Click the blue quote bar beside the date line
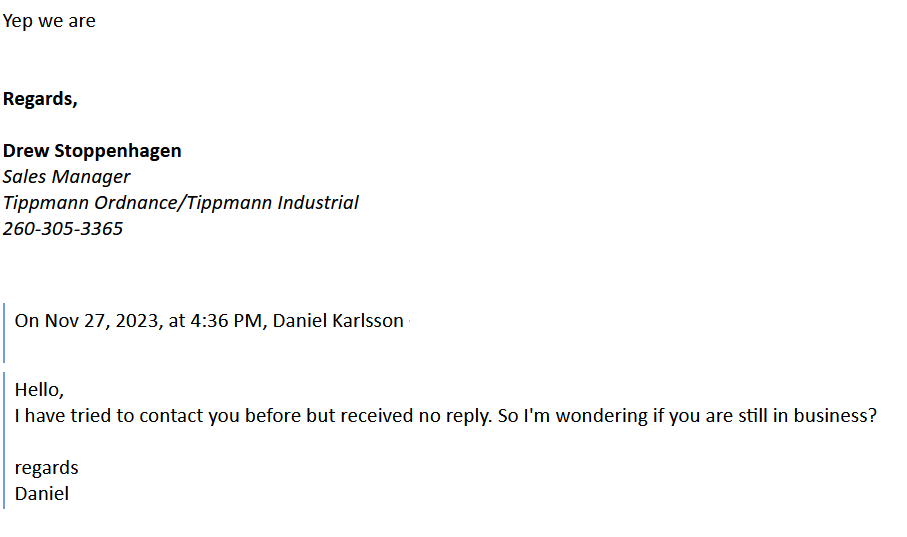The image size is (907, 537). click(x=4, y=333)
